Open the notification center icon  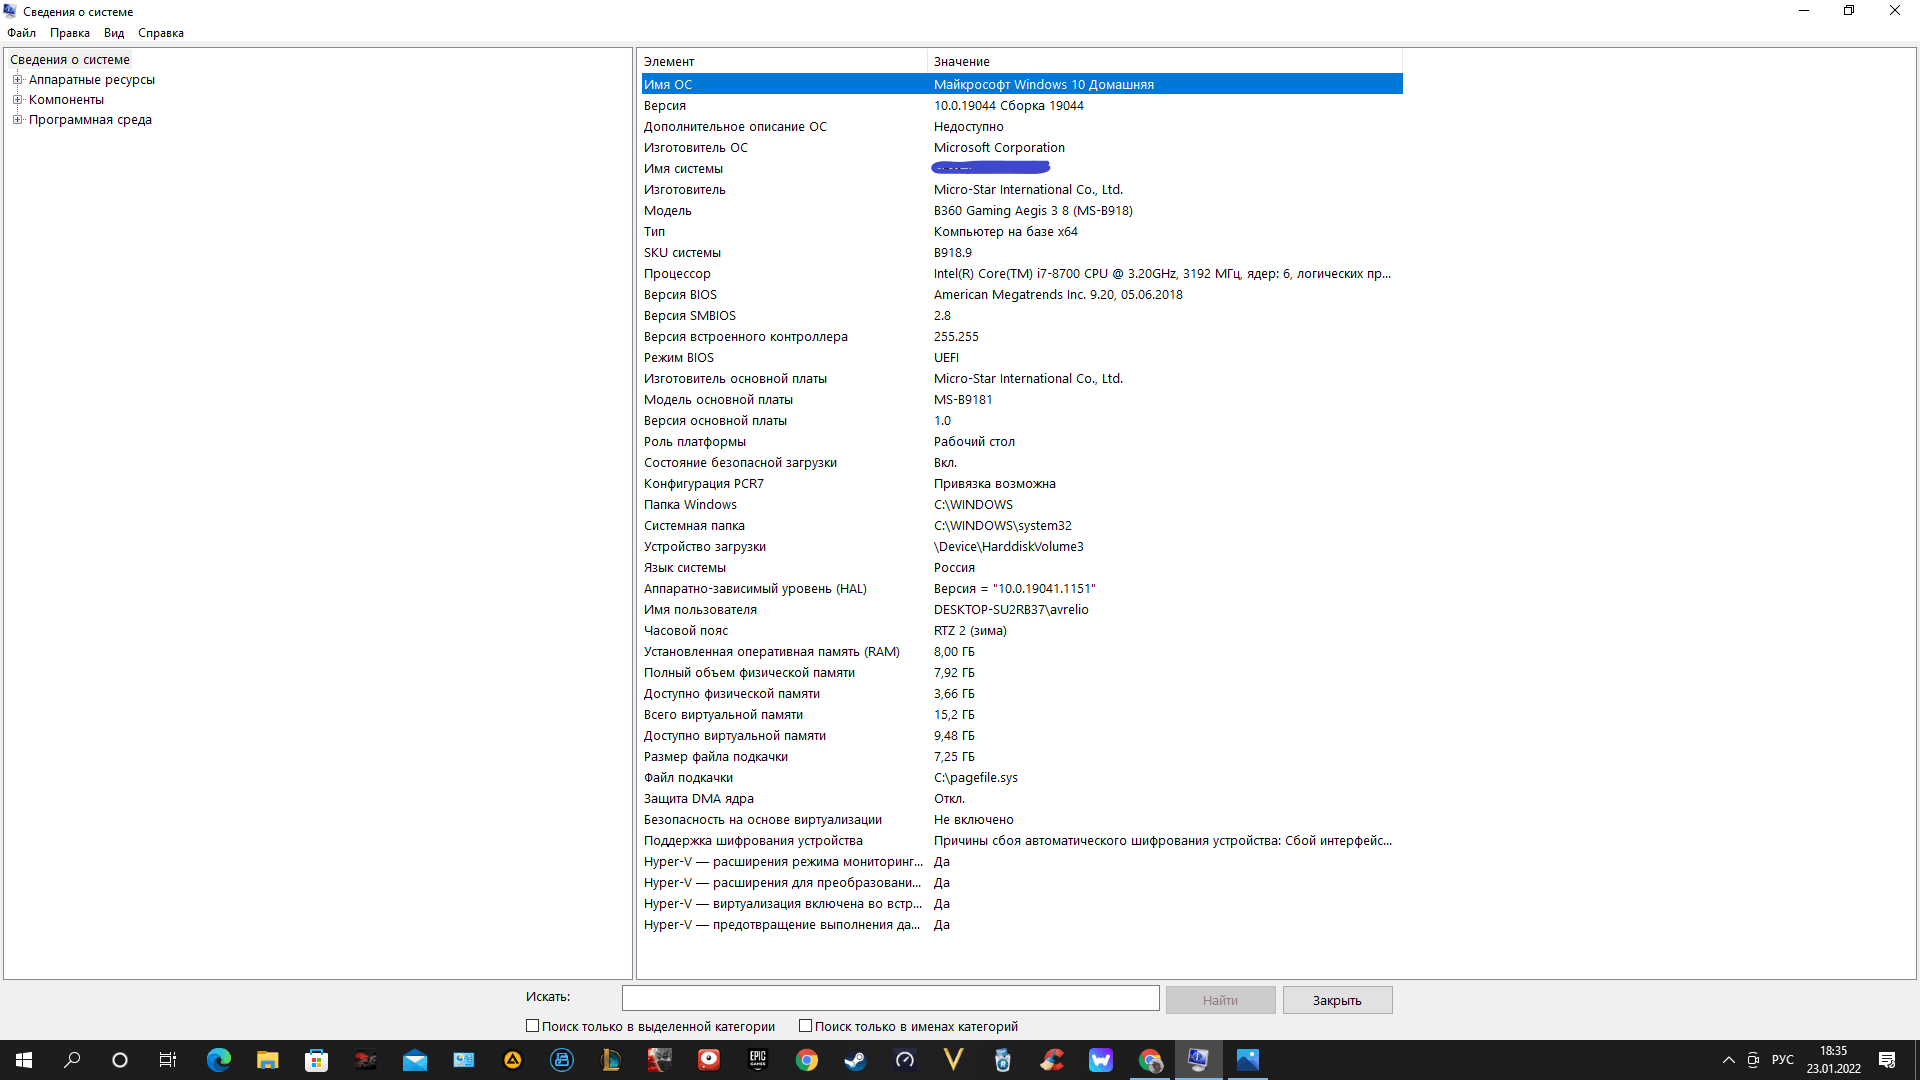pos(1887,1060)
